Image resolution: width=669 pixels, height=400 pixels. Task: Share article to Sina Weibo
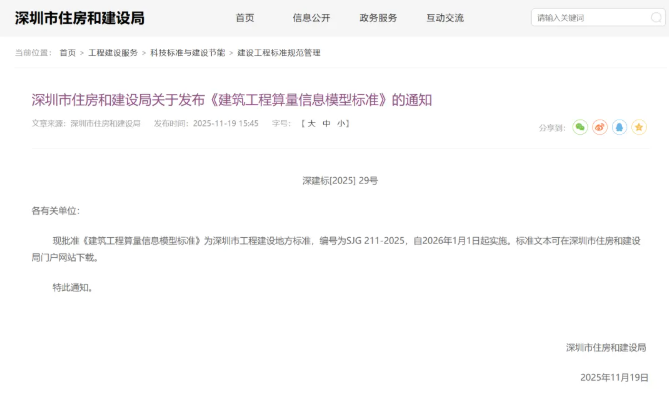pyautogui.click(x=600, y=127)
